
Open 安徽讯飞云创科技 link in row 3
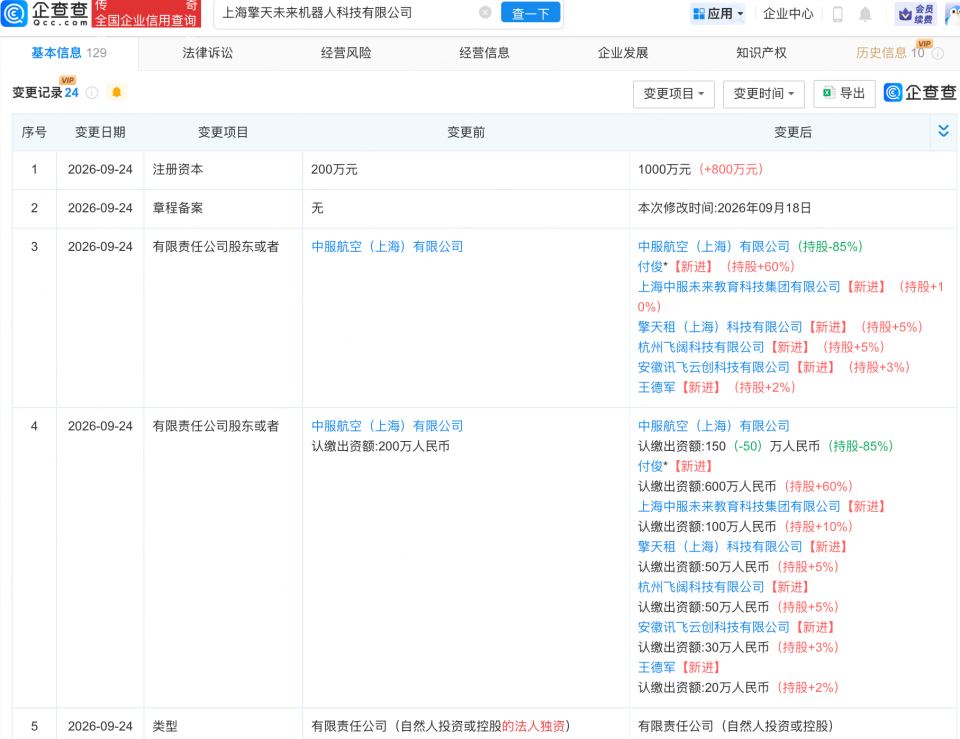713,367
